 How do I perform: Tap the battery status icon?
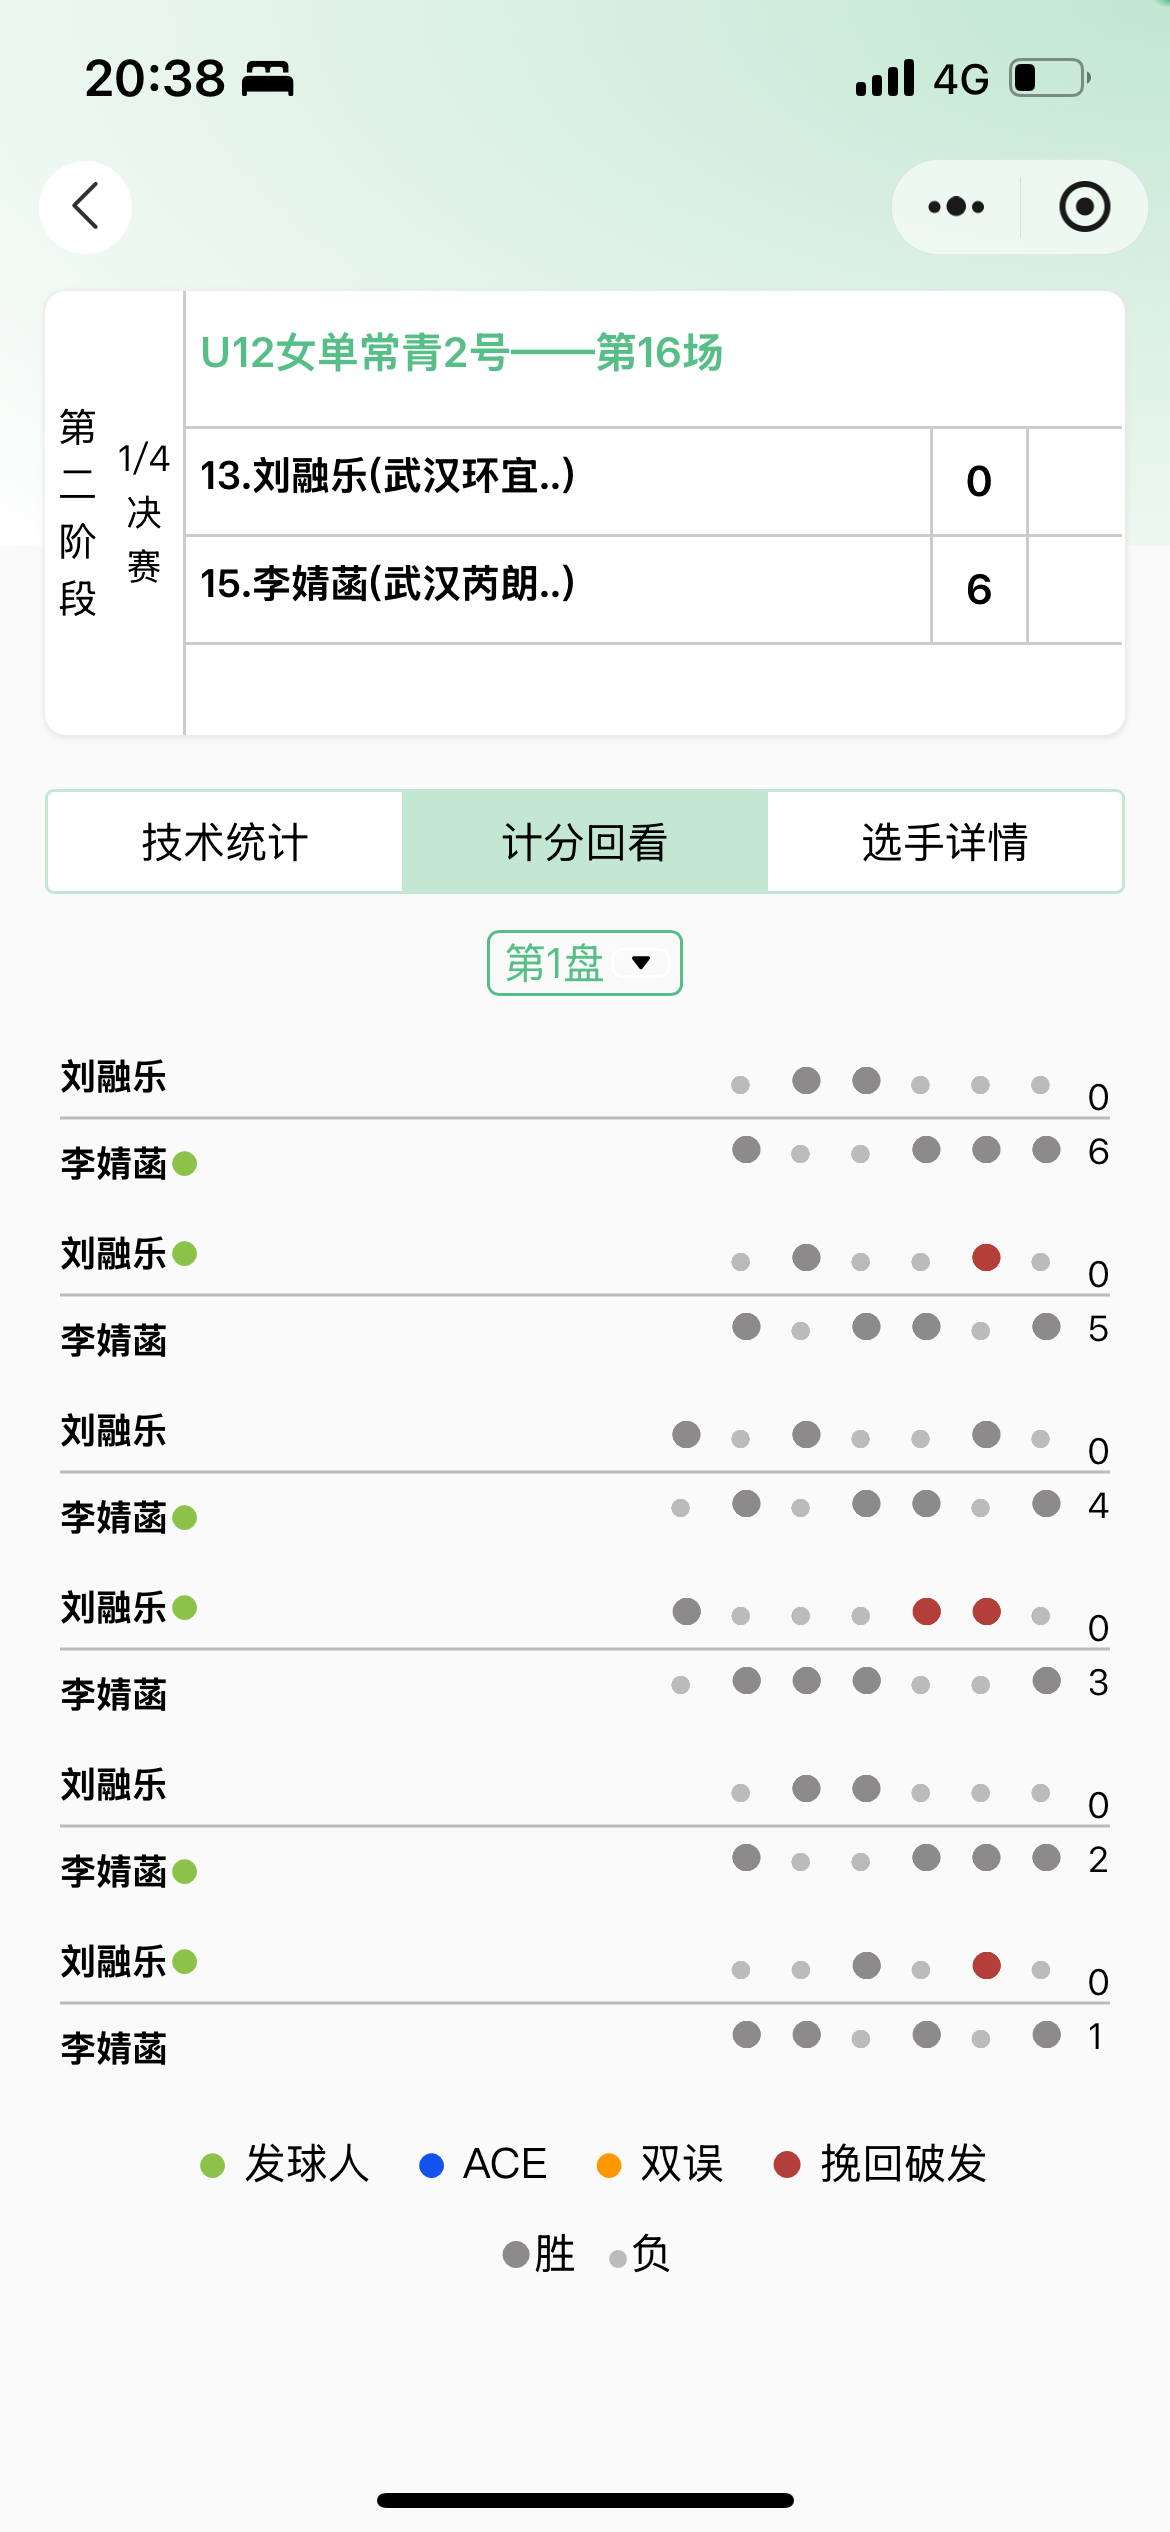(1049, 78)
